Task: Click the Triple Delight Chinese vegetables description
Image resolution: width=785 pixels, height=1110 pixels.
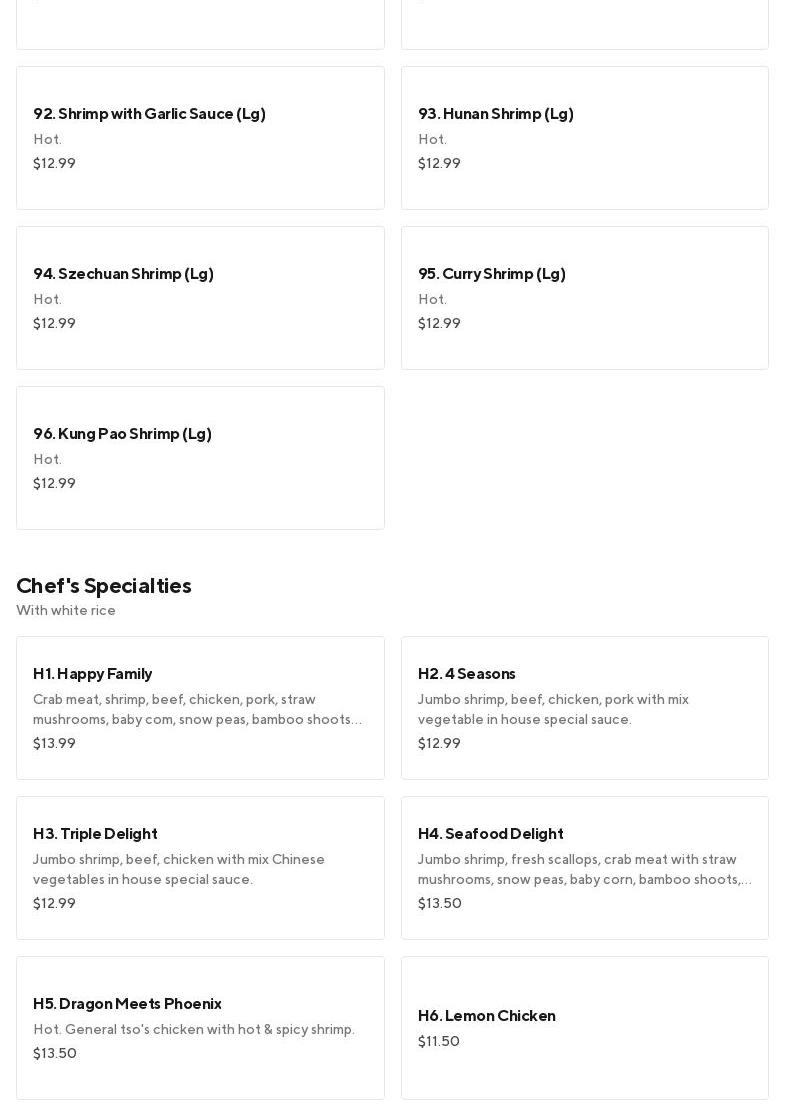Action: [x=179, y=869]
